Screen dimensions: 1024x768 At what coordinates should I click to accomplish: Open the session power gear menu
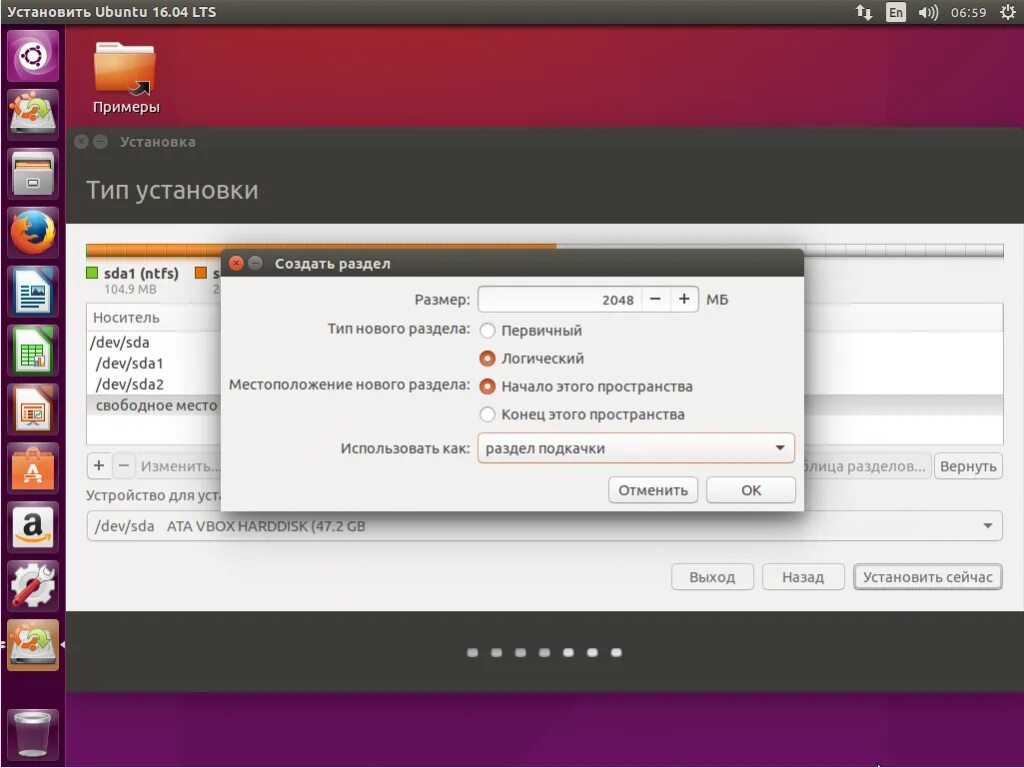pos(1008,12)
